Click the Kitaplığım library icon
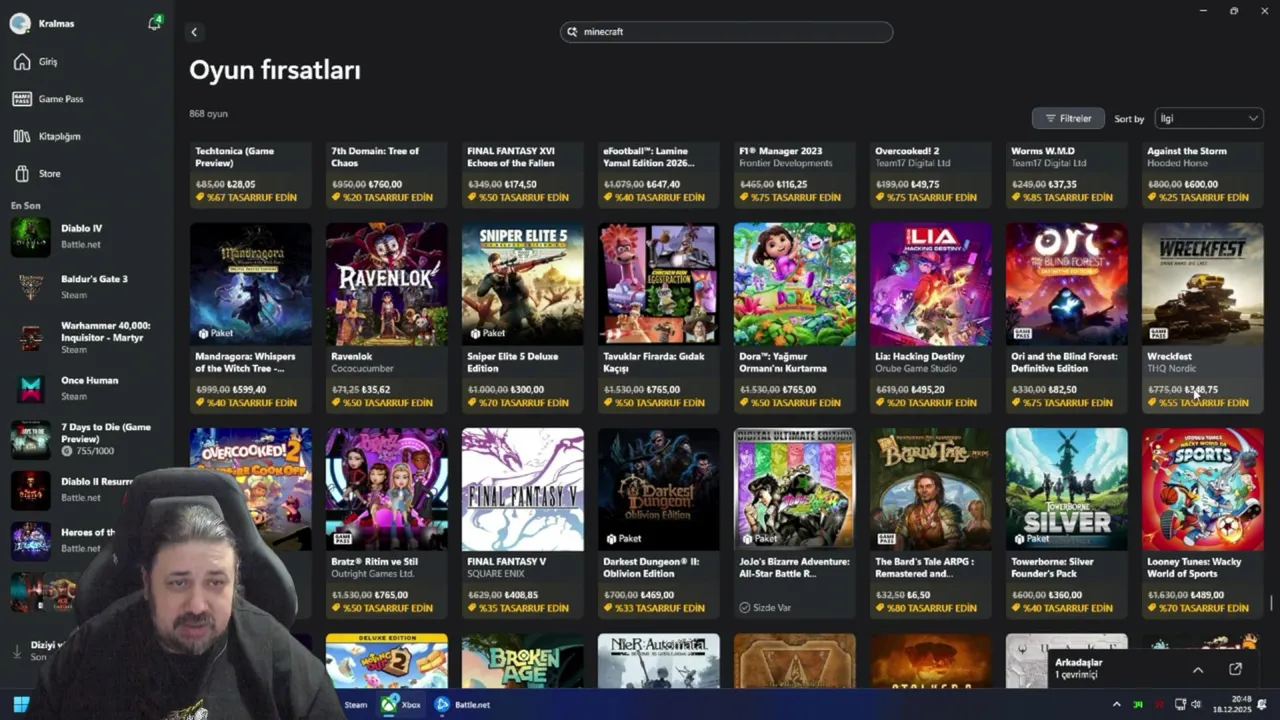1280x720 pixels. (x=22, y=136)
